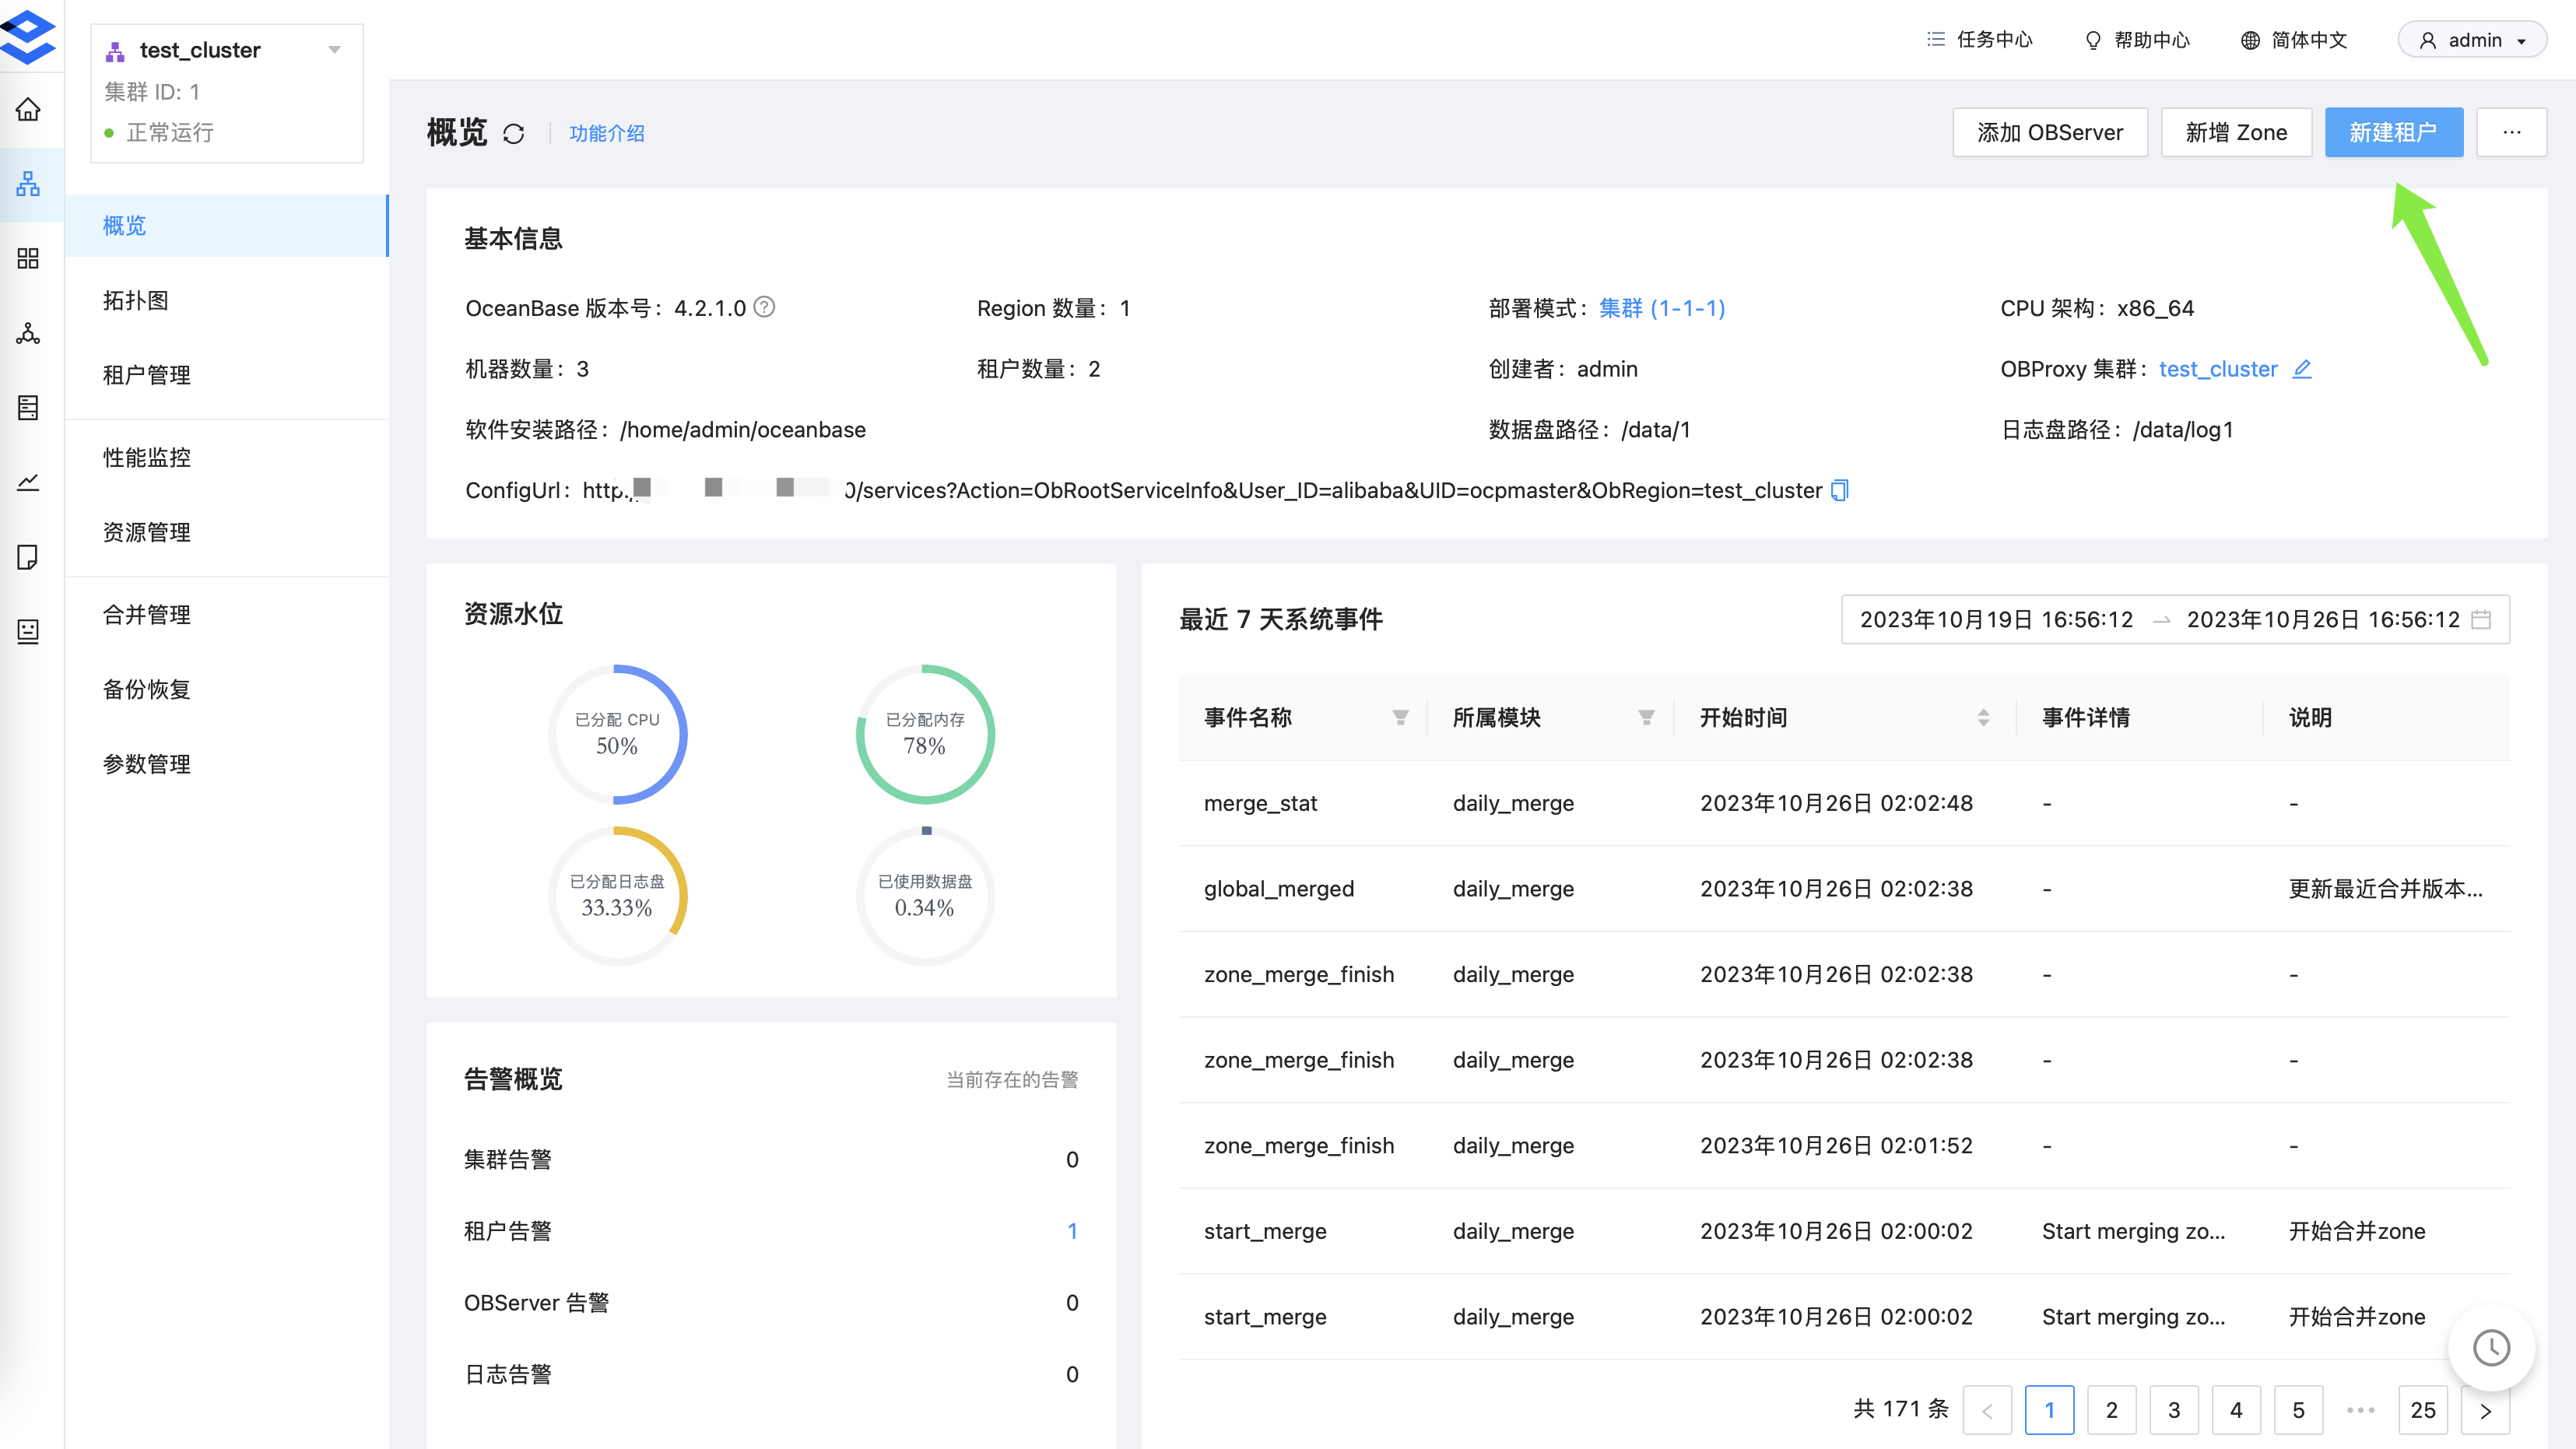Click the 集群告警 row
Screen dimensions: 2576x1449
point(771,1160)
